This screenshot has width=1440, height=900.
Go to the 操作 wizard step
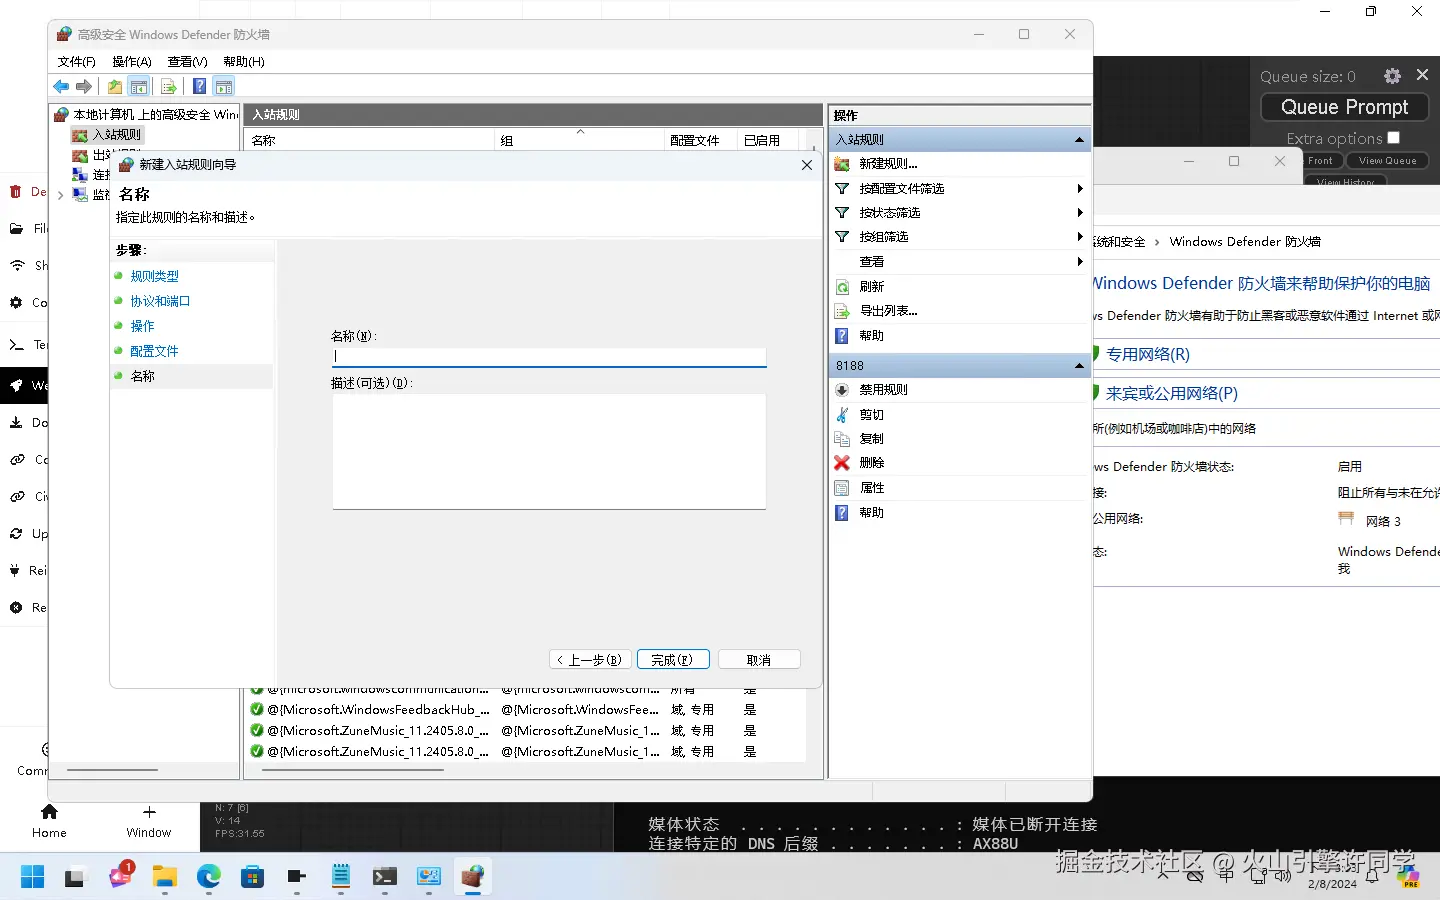pyautogui.click(x=142, y=326)
